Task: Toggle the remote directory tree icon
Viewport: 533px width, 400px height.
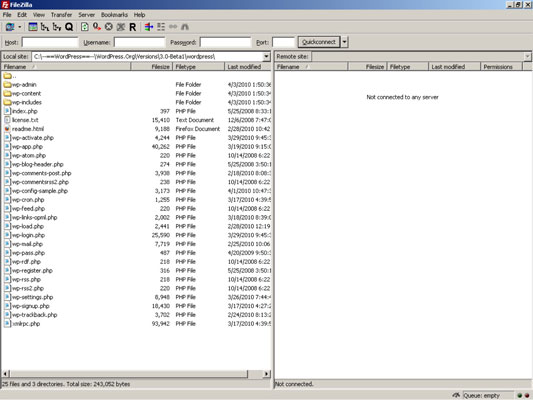Action: point(57,27)
